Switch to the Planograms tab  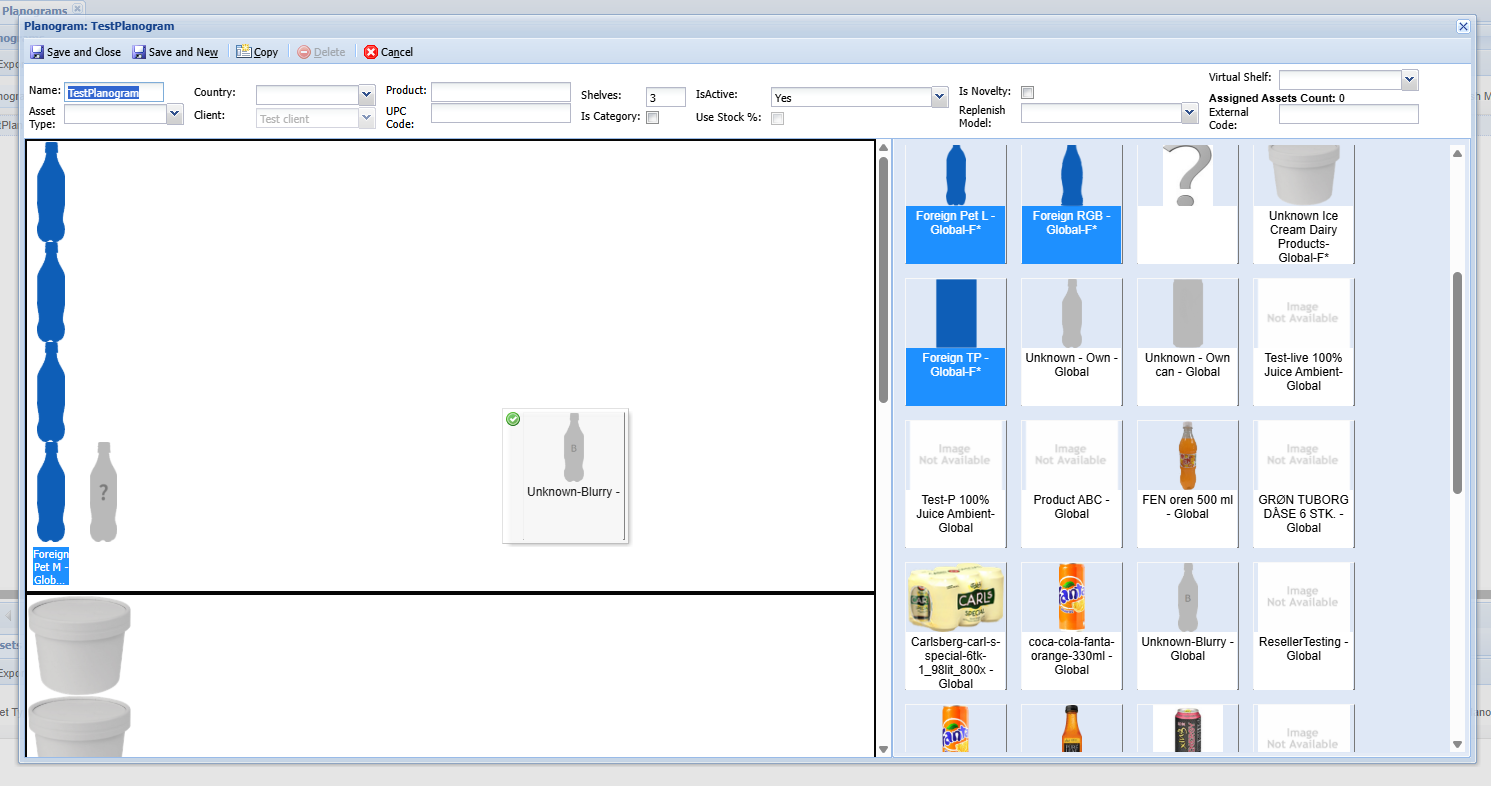pyautogui.click(x=35, y=8)
